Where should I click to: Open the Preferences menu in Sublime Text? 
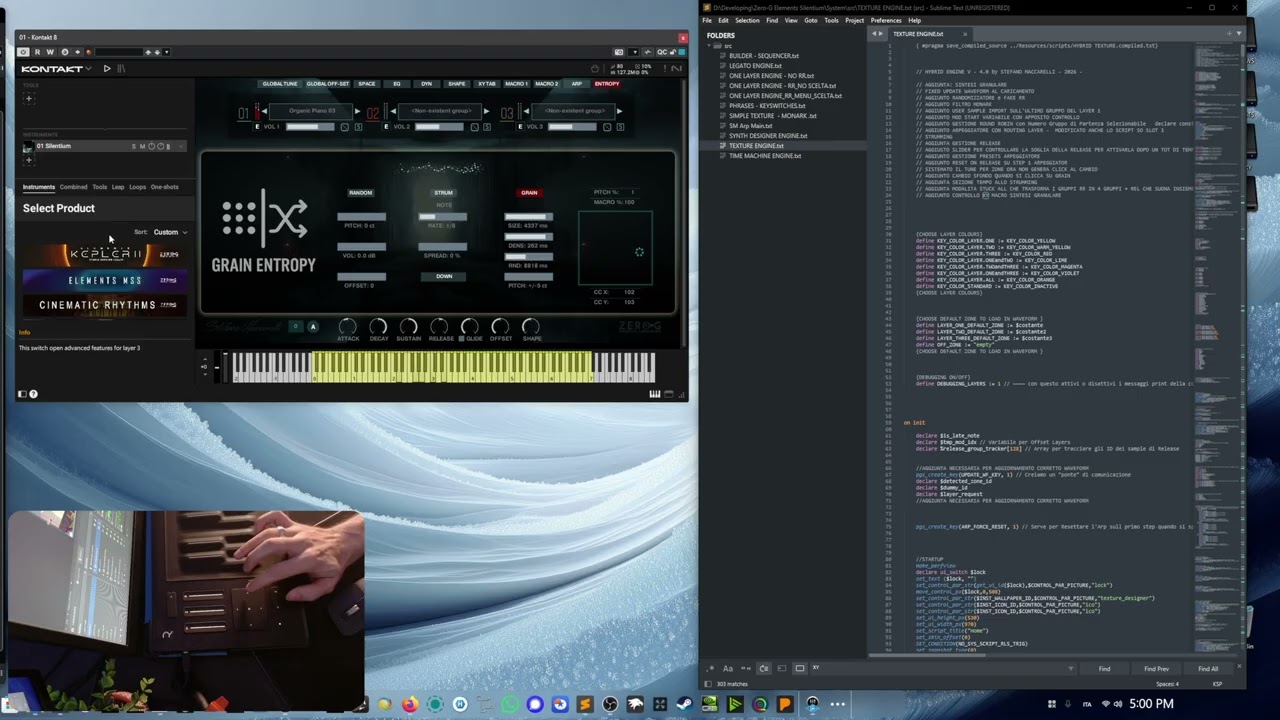click(886, 20)
